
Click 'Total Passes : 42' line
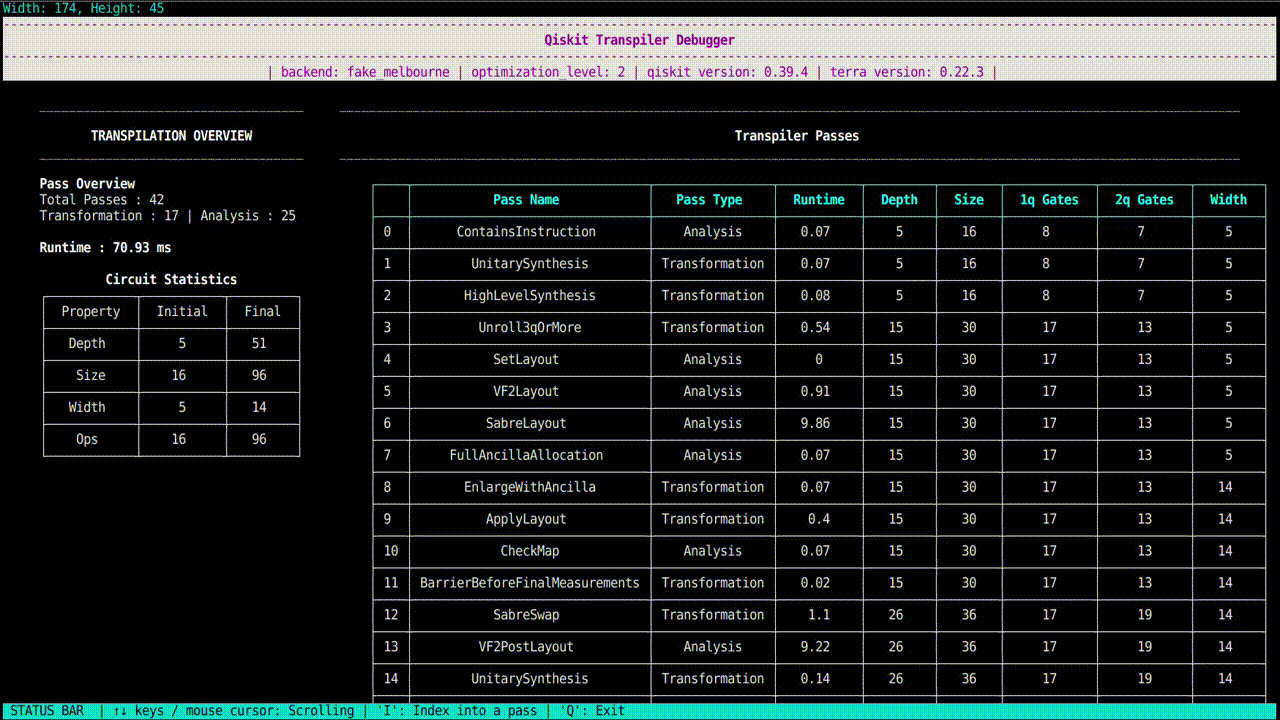tap(102, 200)
